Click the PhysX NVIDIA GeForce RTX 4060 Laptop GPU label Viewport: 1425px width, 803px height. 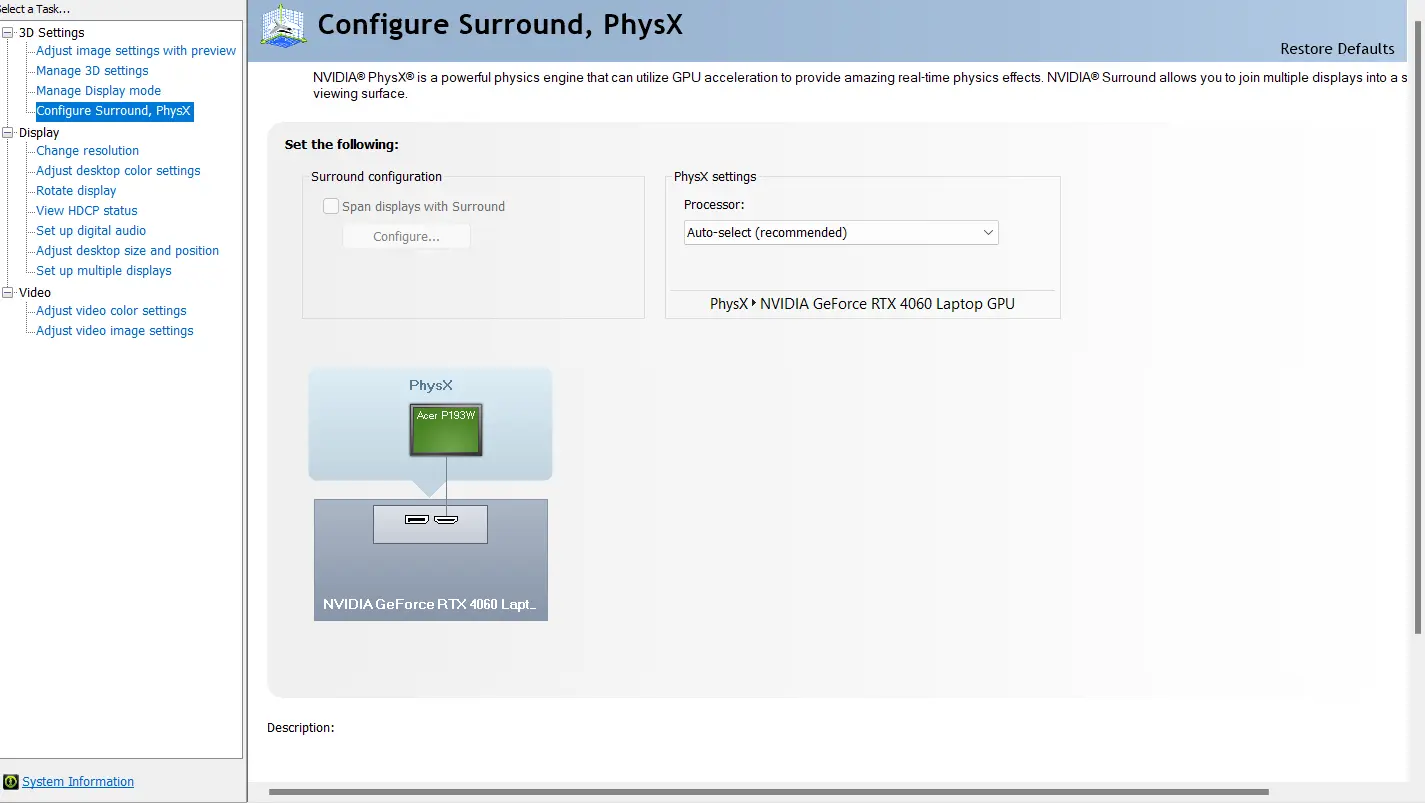pos(862,304)
